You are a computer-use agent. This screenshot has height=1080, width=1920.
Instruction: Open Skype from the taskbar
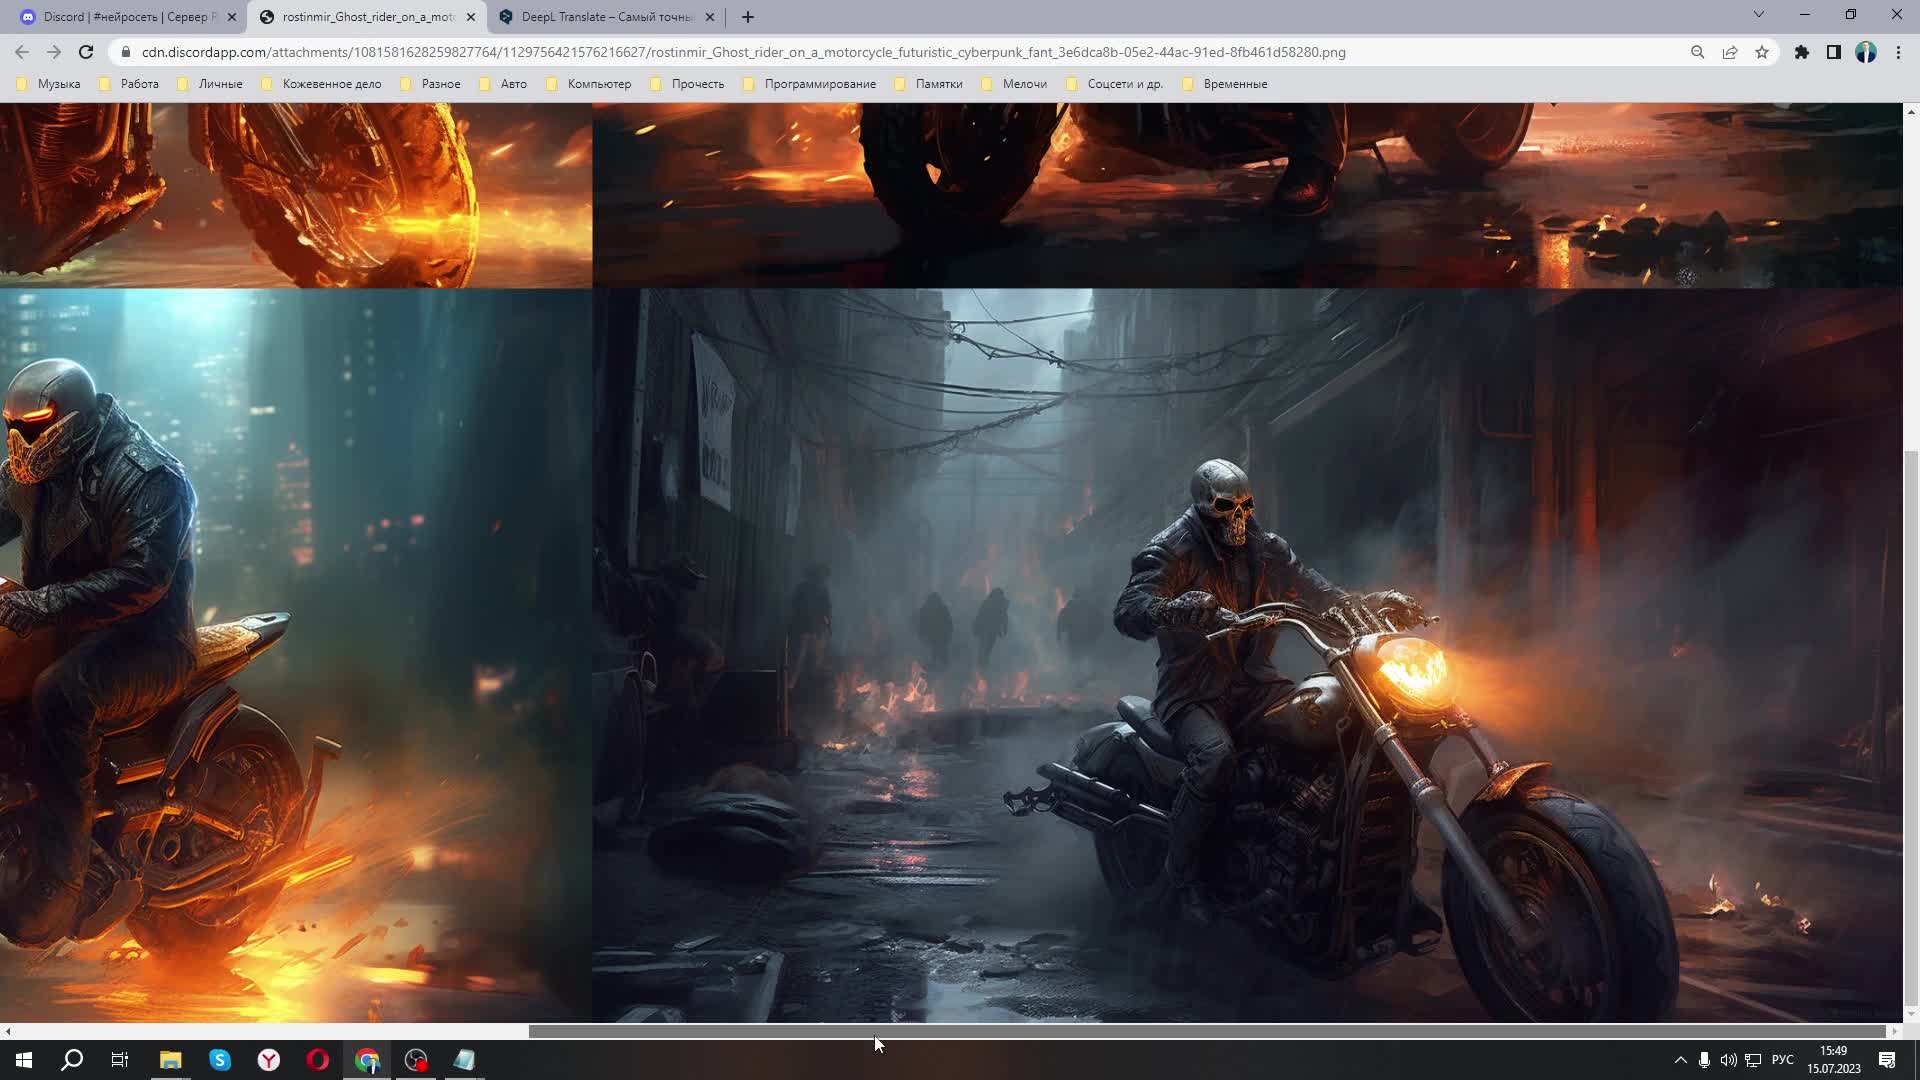(x=220, y=1060)
